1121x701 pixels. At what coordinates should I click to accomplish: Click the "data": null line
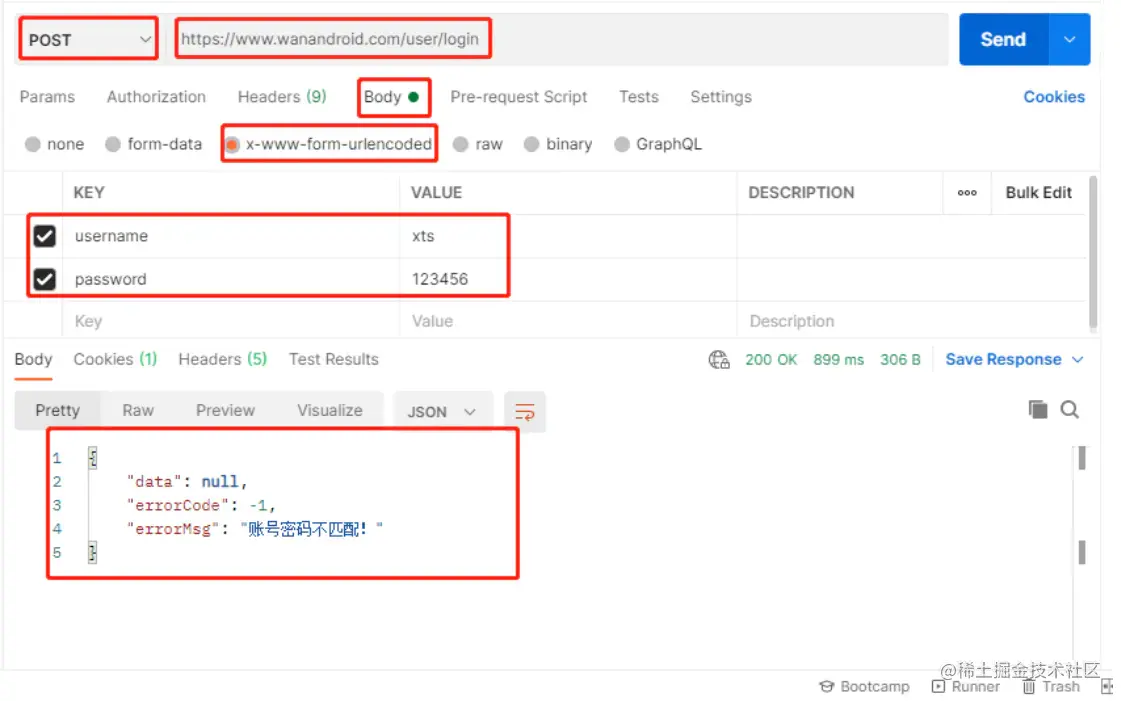pyautogui.click(x=187, y=482)
